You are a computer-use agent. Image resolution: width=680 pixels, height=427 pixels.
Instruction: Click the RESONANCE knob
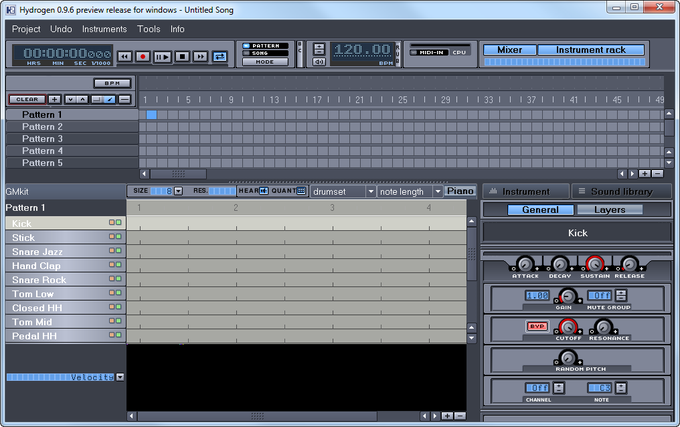point(603,326)
